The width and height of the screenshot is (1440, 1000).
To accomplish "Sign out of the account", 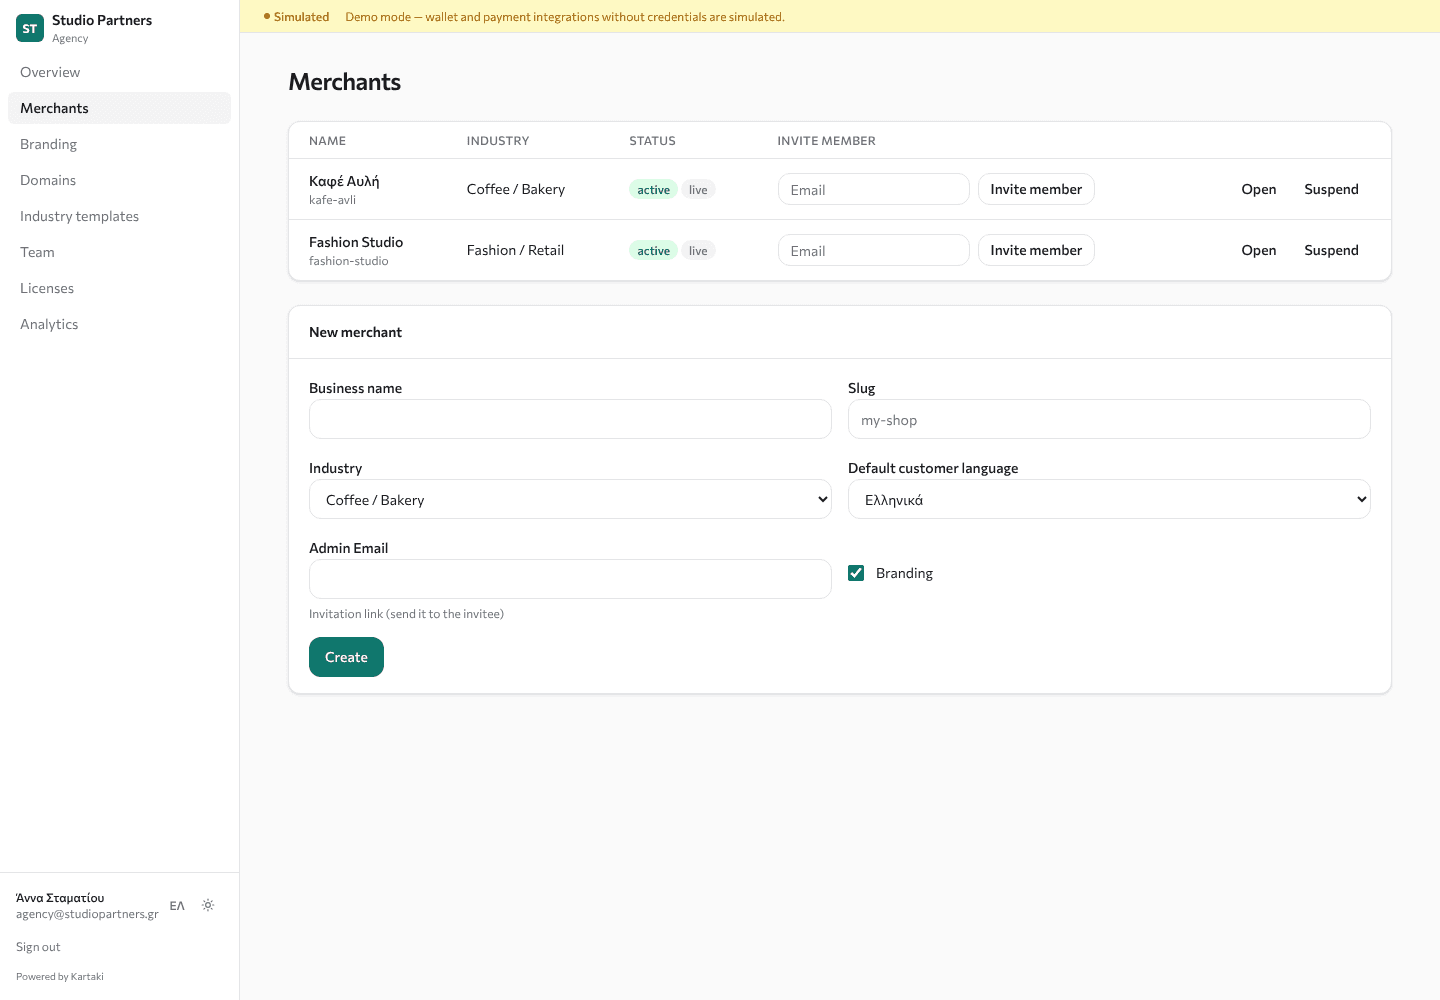I will pyautogui.click(x=38, y=947).
